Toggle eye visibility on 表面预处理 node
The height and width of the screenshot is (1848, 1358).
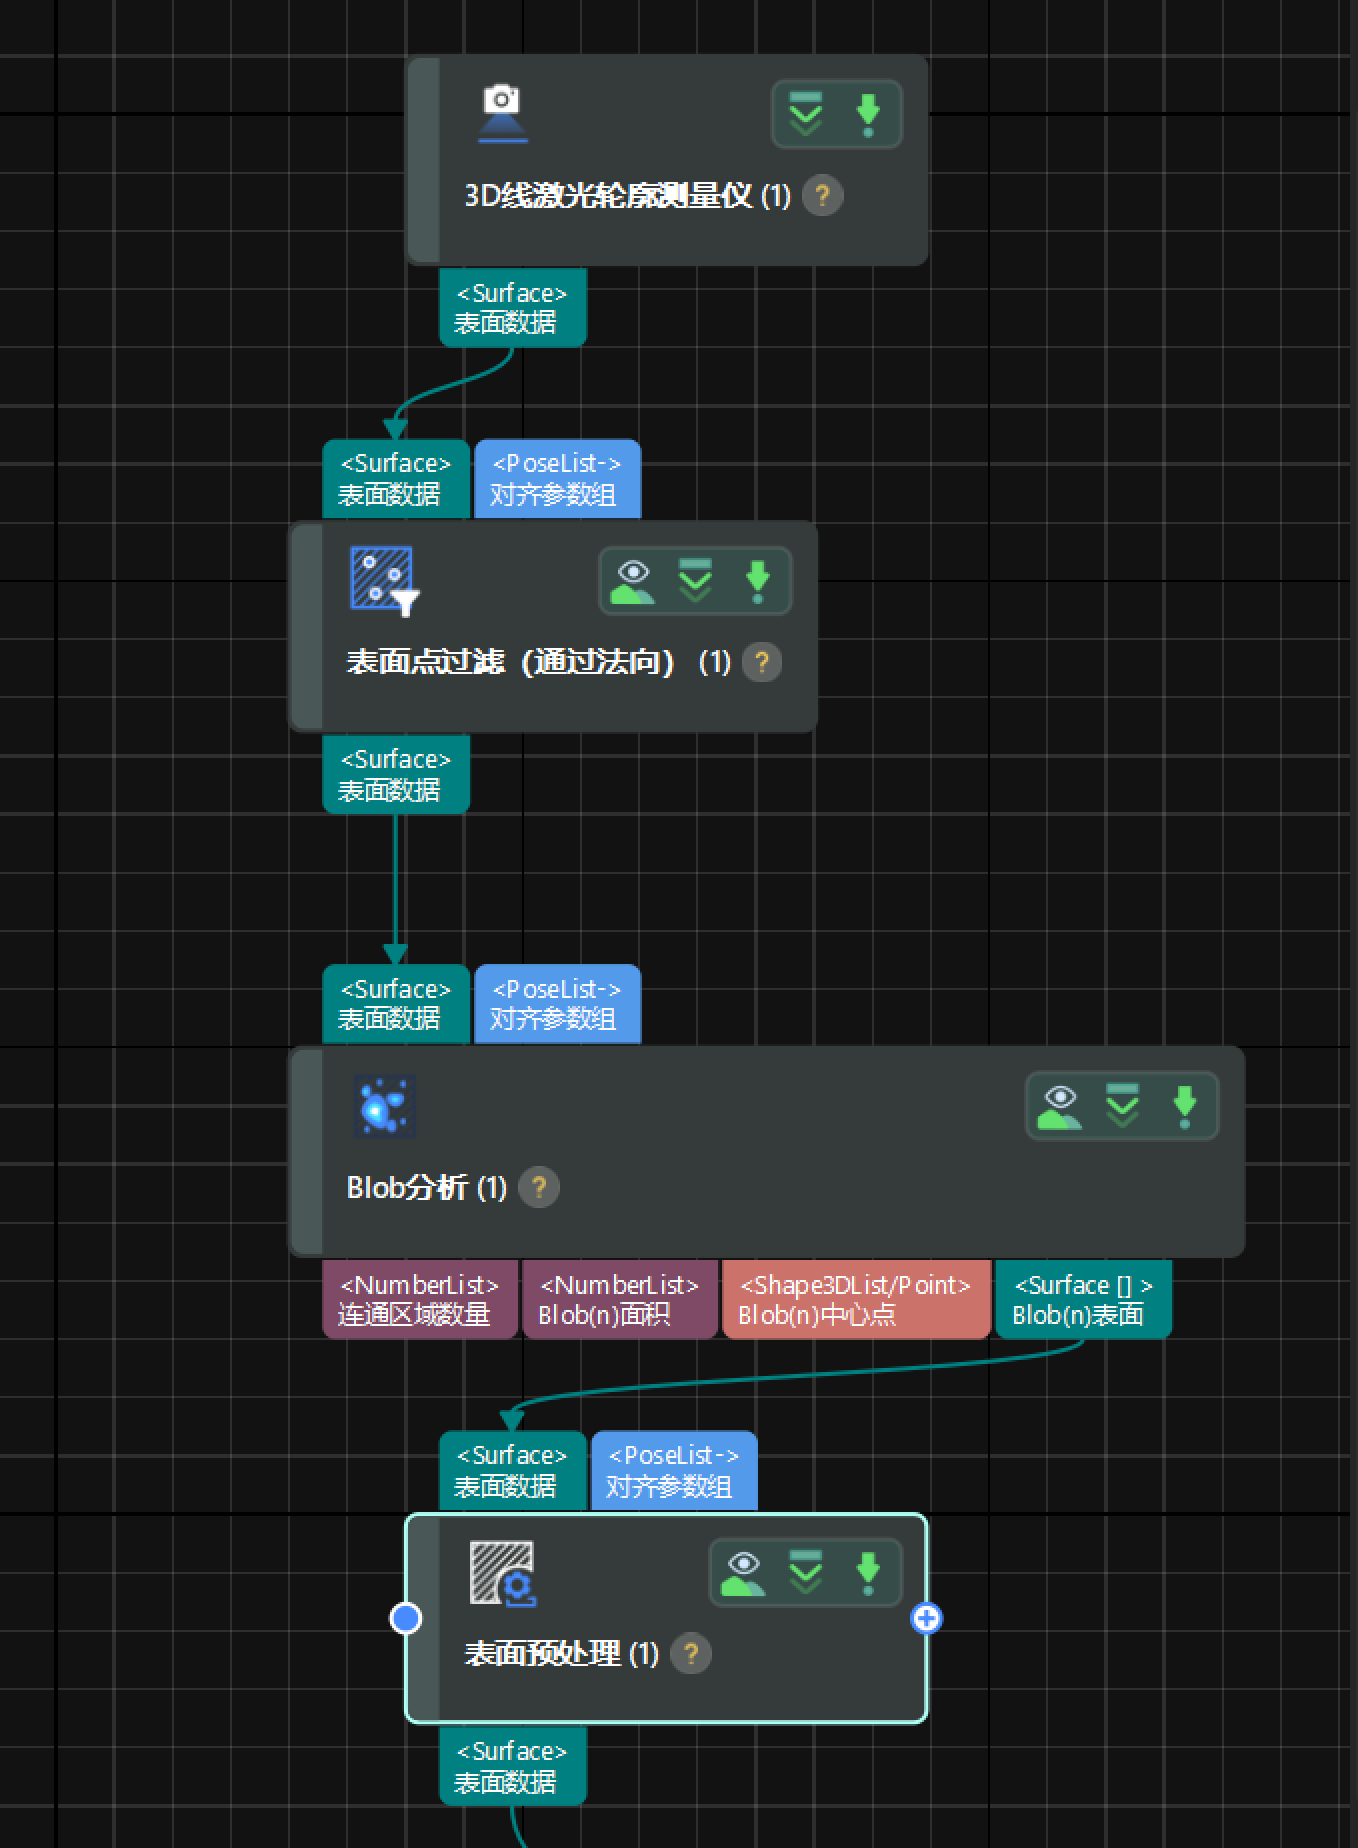tap(743, 1573)
